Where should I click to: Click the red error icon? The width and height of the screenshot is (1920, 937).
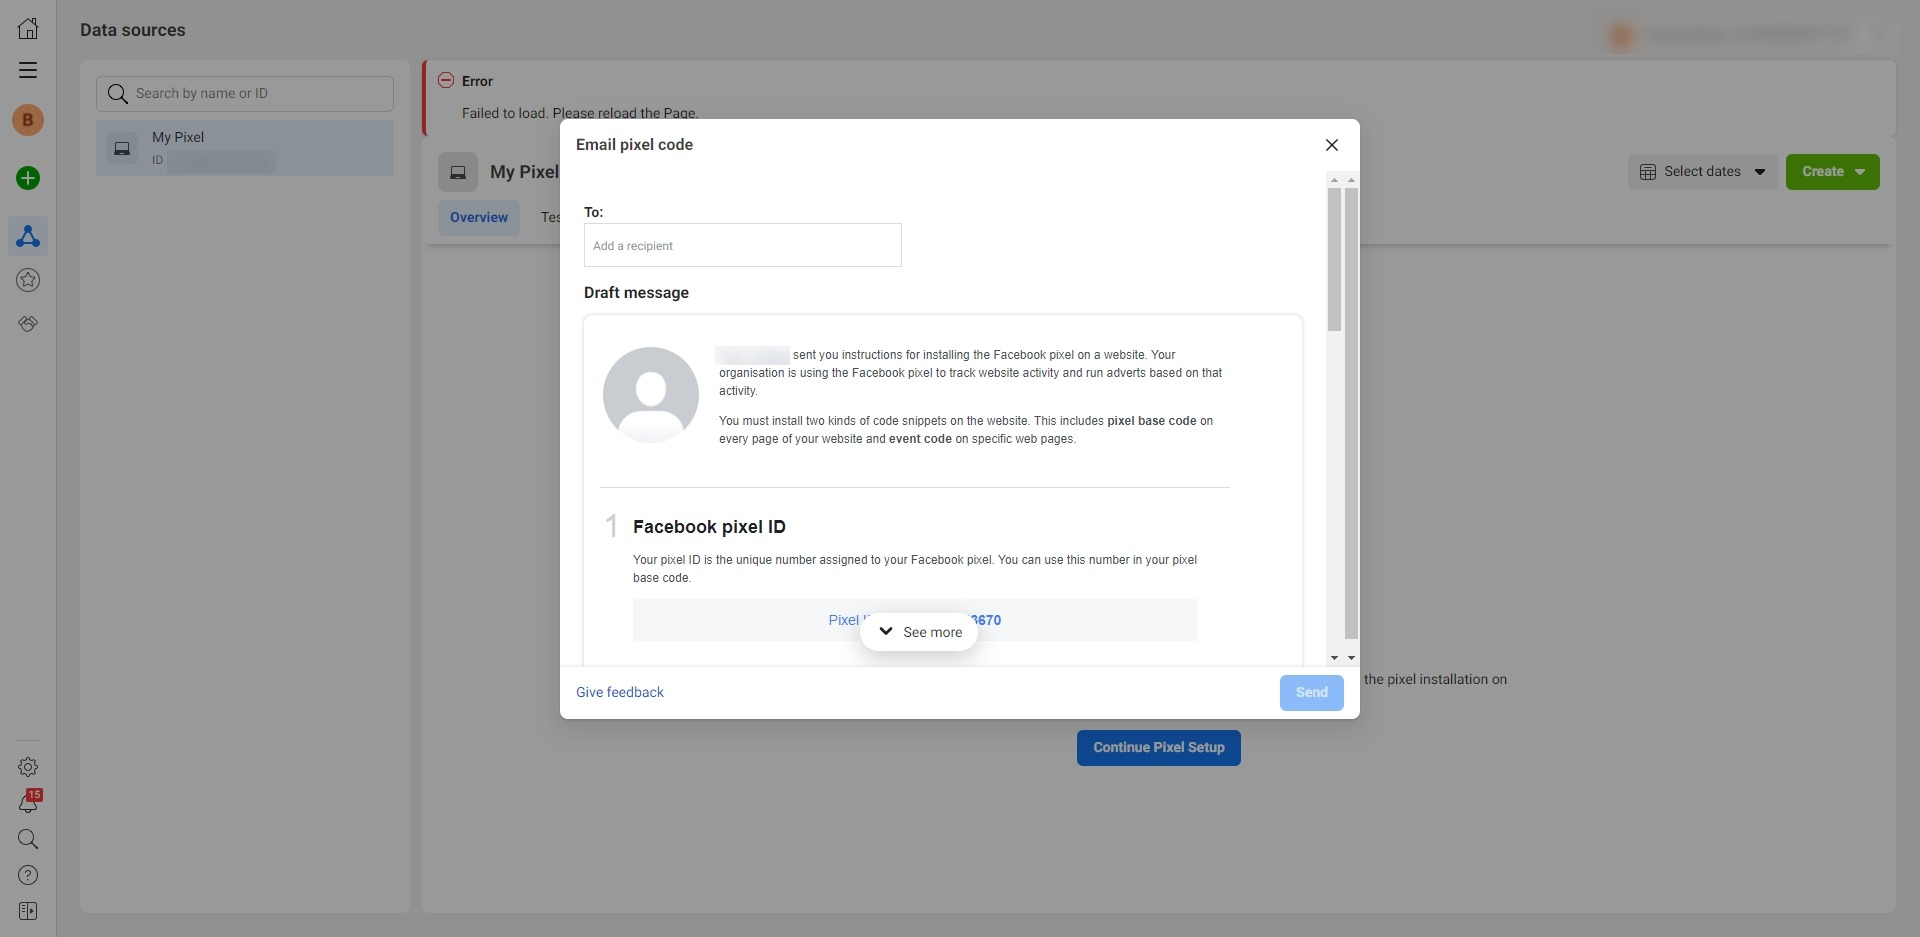[446, 80]
